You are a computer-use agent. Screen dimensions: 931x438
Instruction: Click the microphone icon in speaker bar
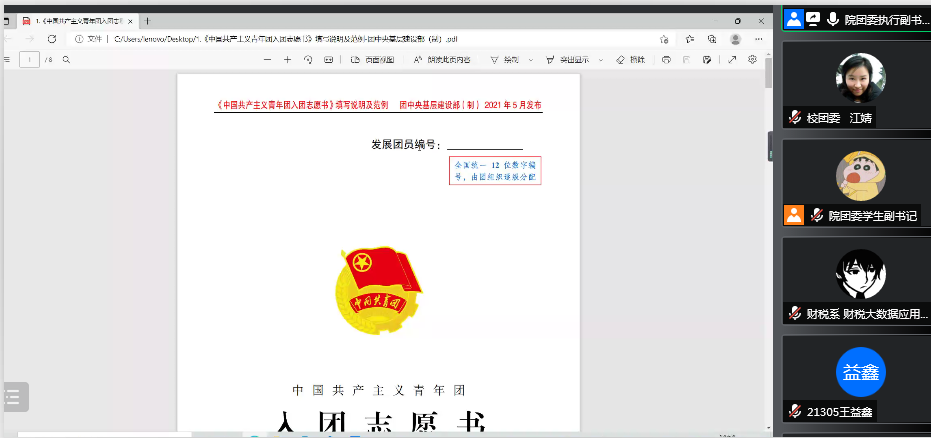click(833, 19)
